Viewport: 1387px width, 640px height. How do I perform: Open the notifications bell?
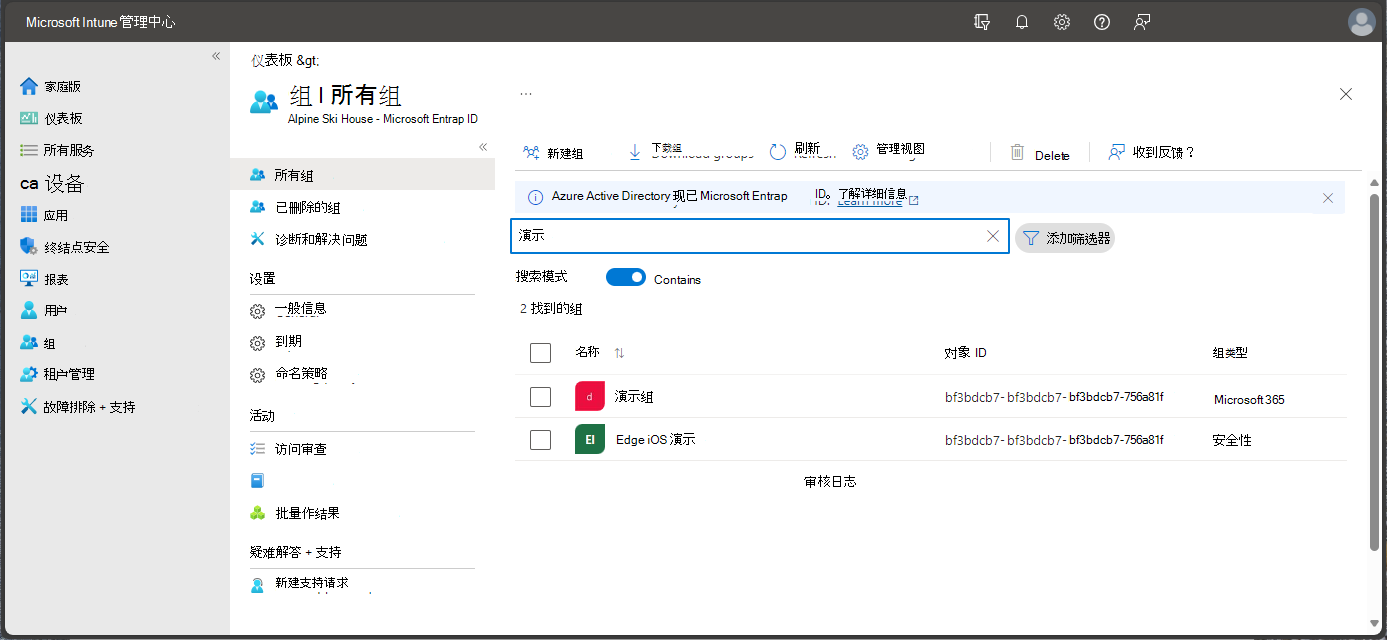(1022, 22)
